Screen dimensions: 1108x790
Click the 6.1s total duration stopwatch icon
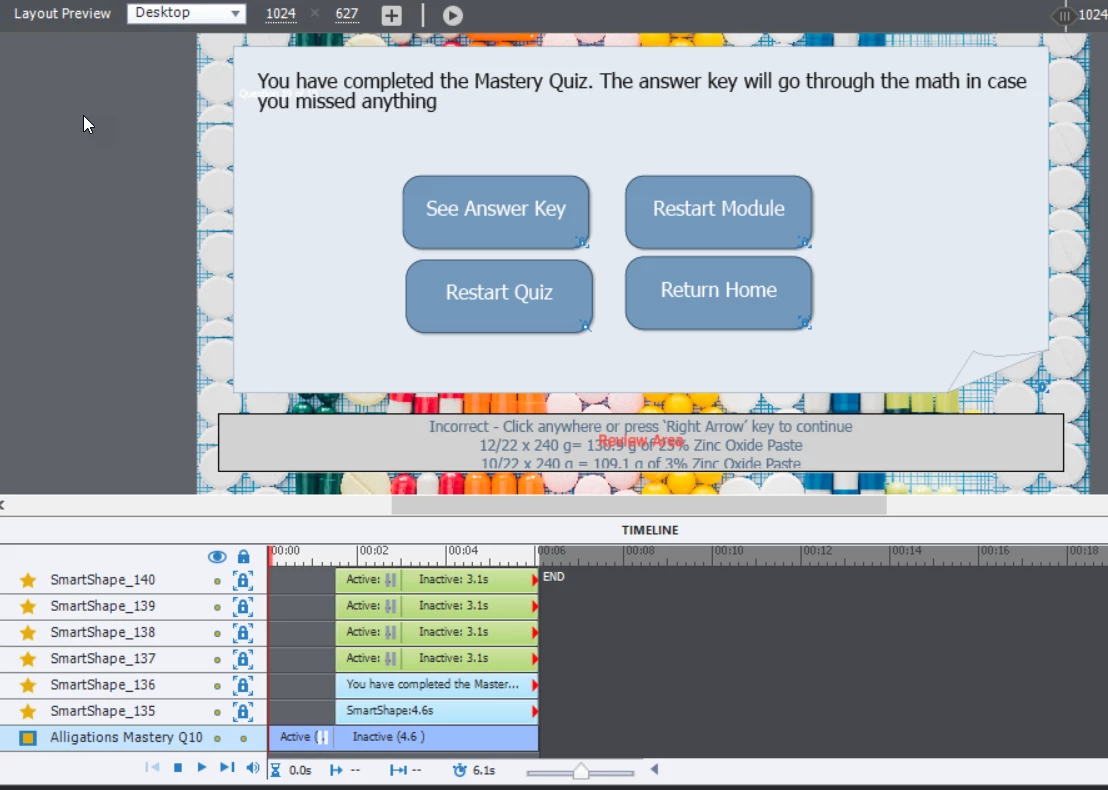coord(459,770)
